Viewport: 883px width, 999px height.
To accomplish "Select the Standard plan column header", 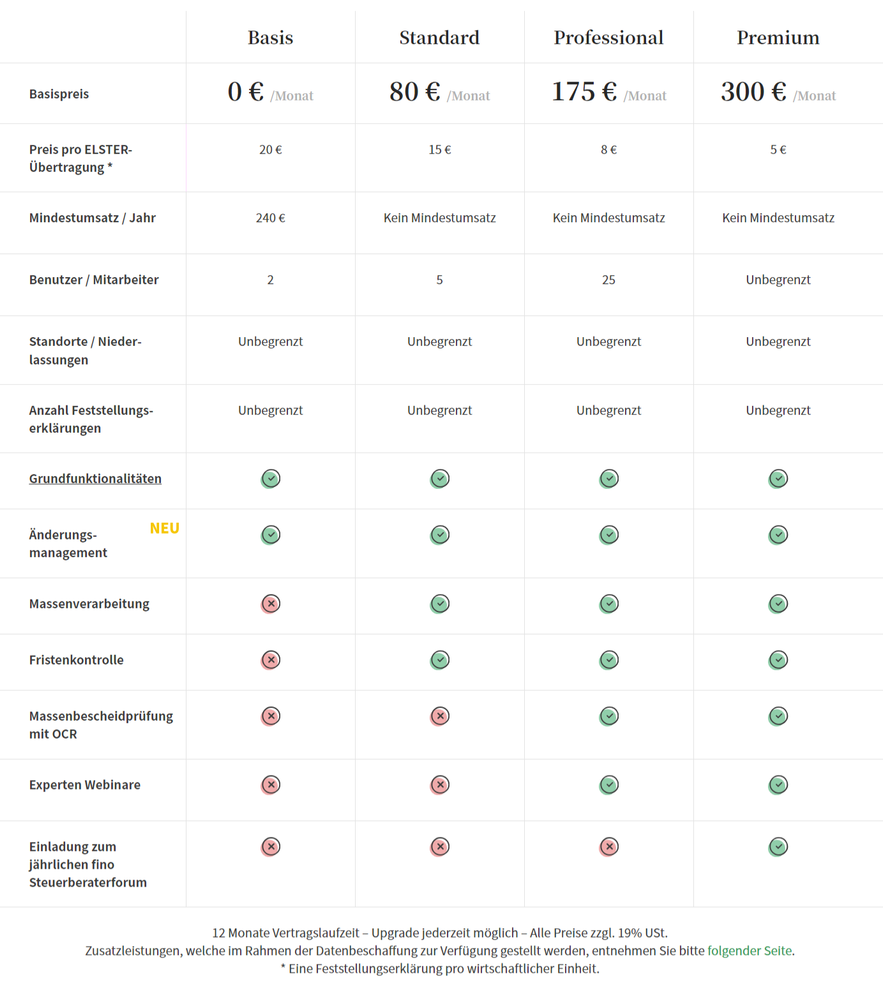I will click(x=440, y=38).
